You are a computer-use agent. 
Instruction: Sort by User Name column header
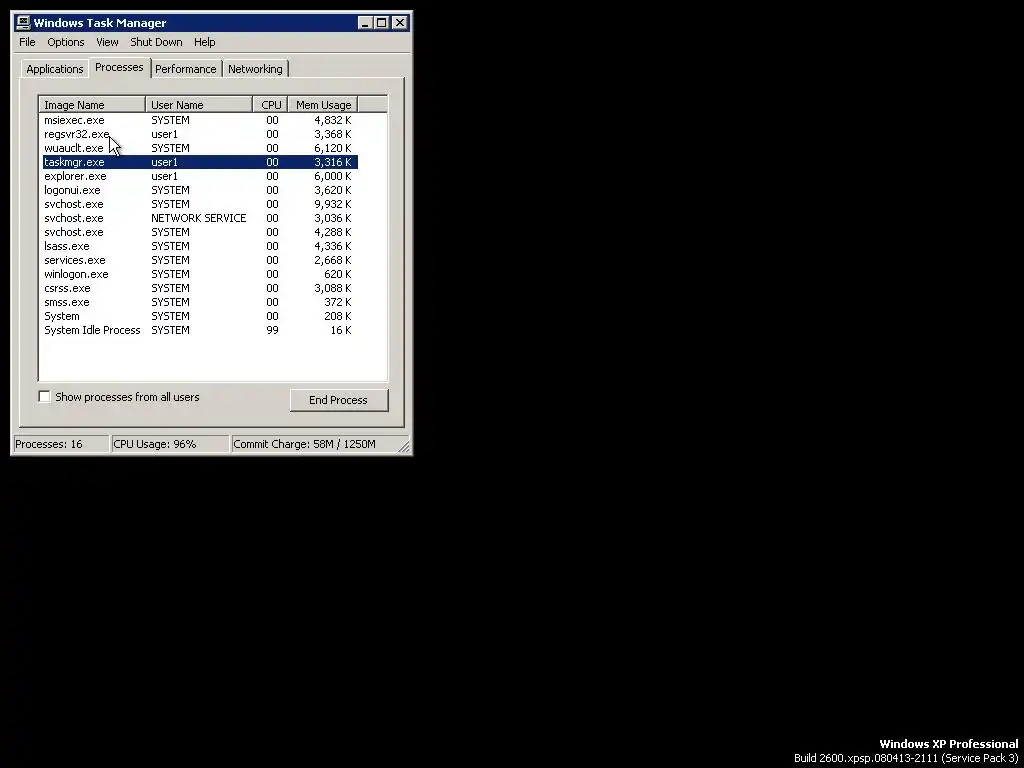(199, 104)
